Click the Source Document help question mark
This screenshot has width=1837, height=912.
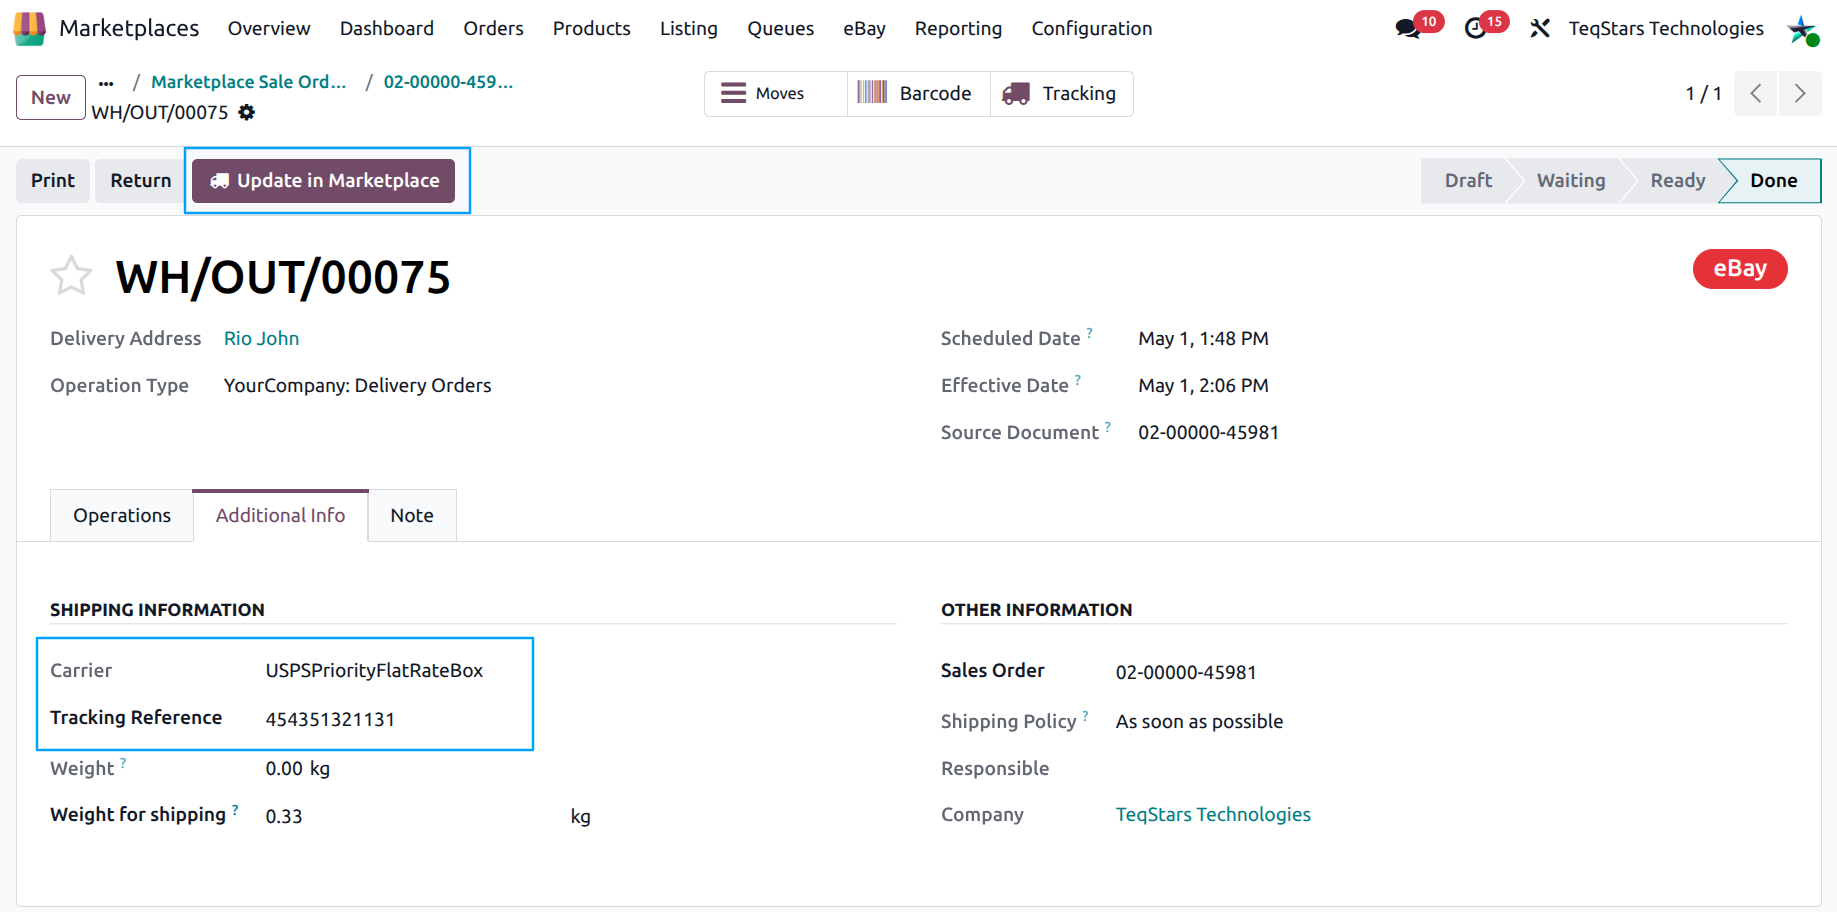click(1108, 426)
